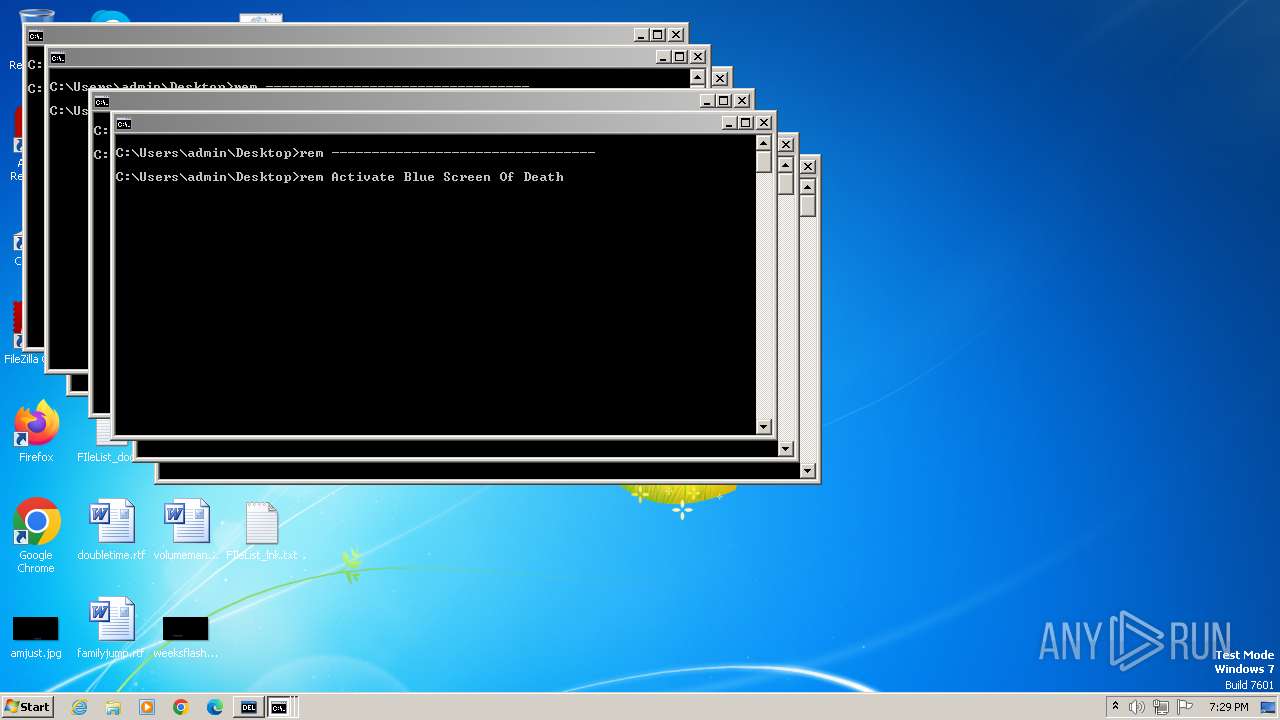The height and width of the screenshot is (720, 1280).
Task: Launch Internet Explorer from the taskbar
Action: (x=79, y=707)
